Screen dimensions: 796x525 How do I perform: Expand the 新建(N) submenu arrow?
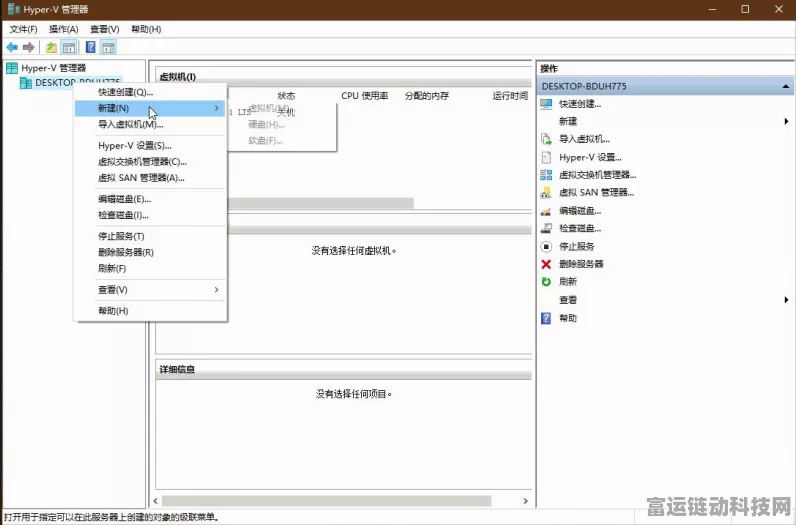(x=217, y=108)
